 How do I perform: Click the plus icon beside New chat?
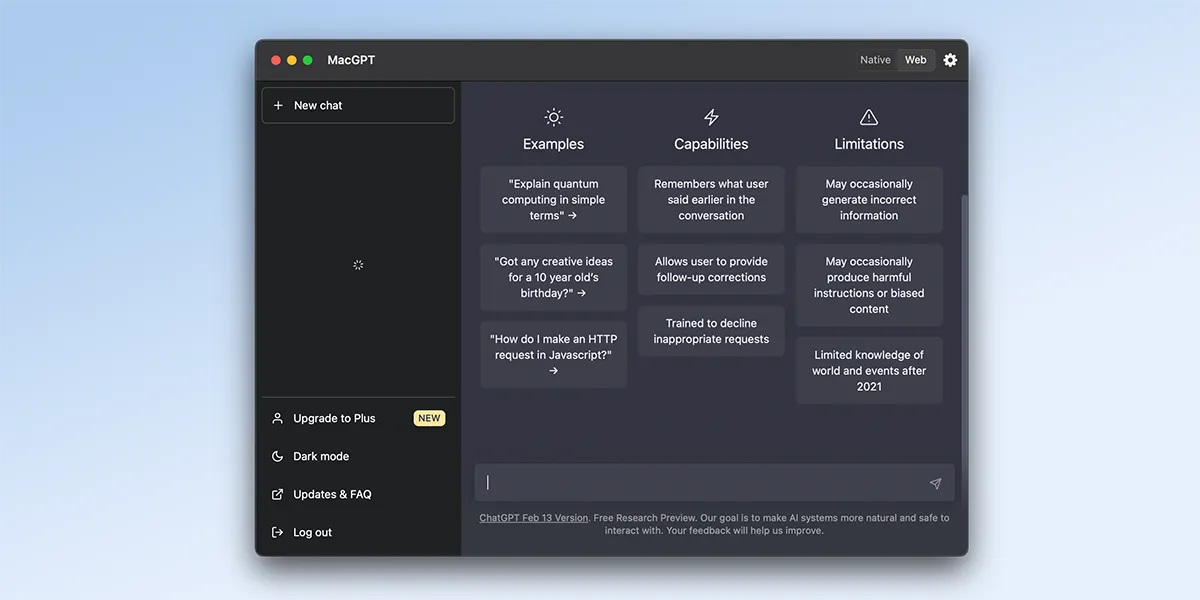278,105
